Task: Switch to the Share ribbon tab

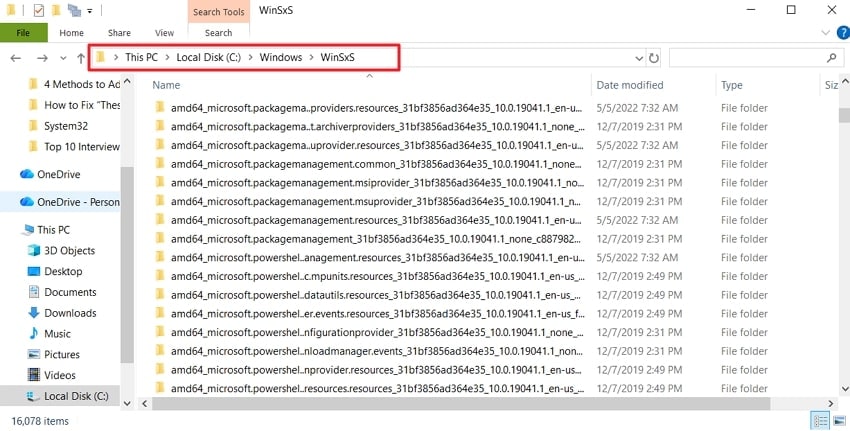Action: (x=119, y=33)
